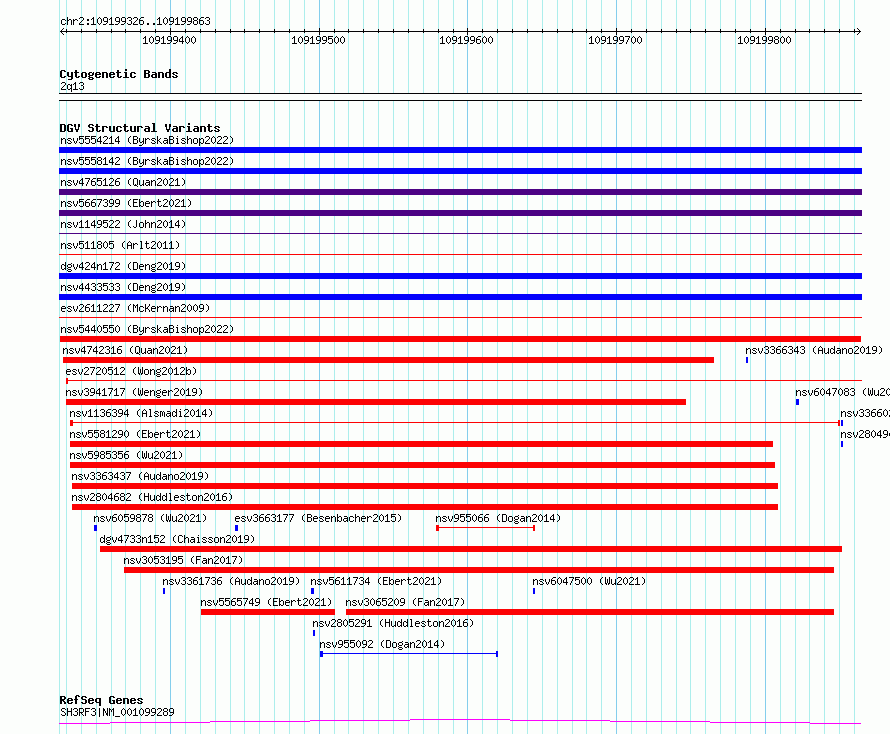Screen dimensions: 890x734
Task: Click the SH3RF3|NM_001099289 gene label
Action: pos(117,712)
